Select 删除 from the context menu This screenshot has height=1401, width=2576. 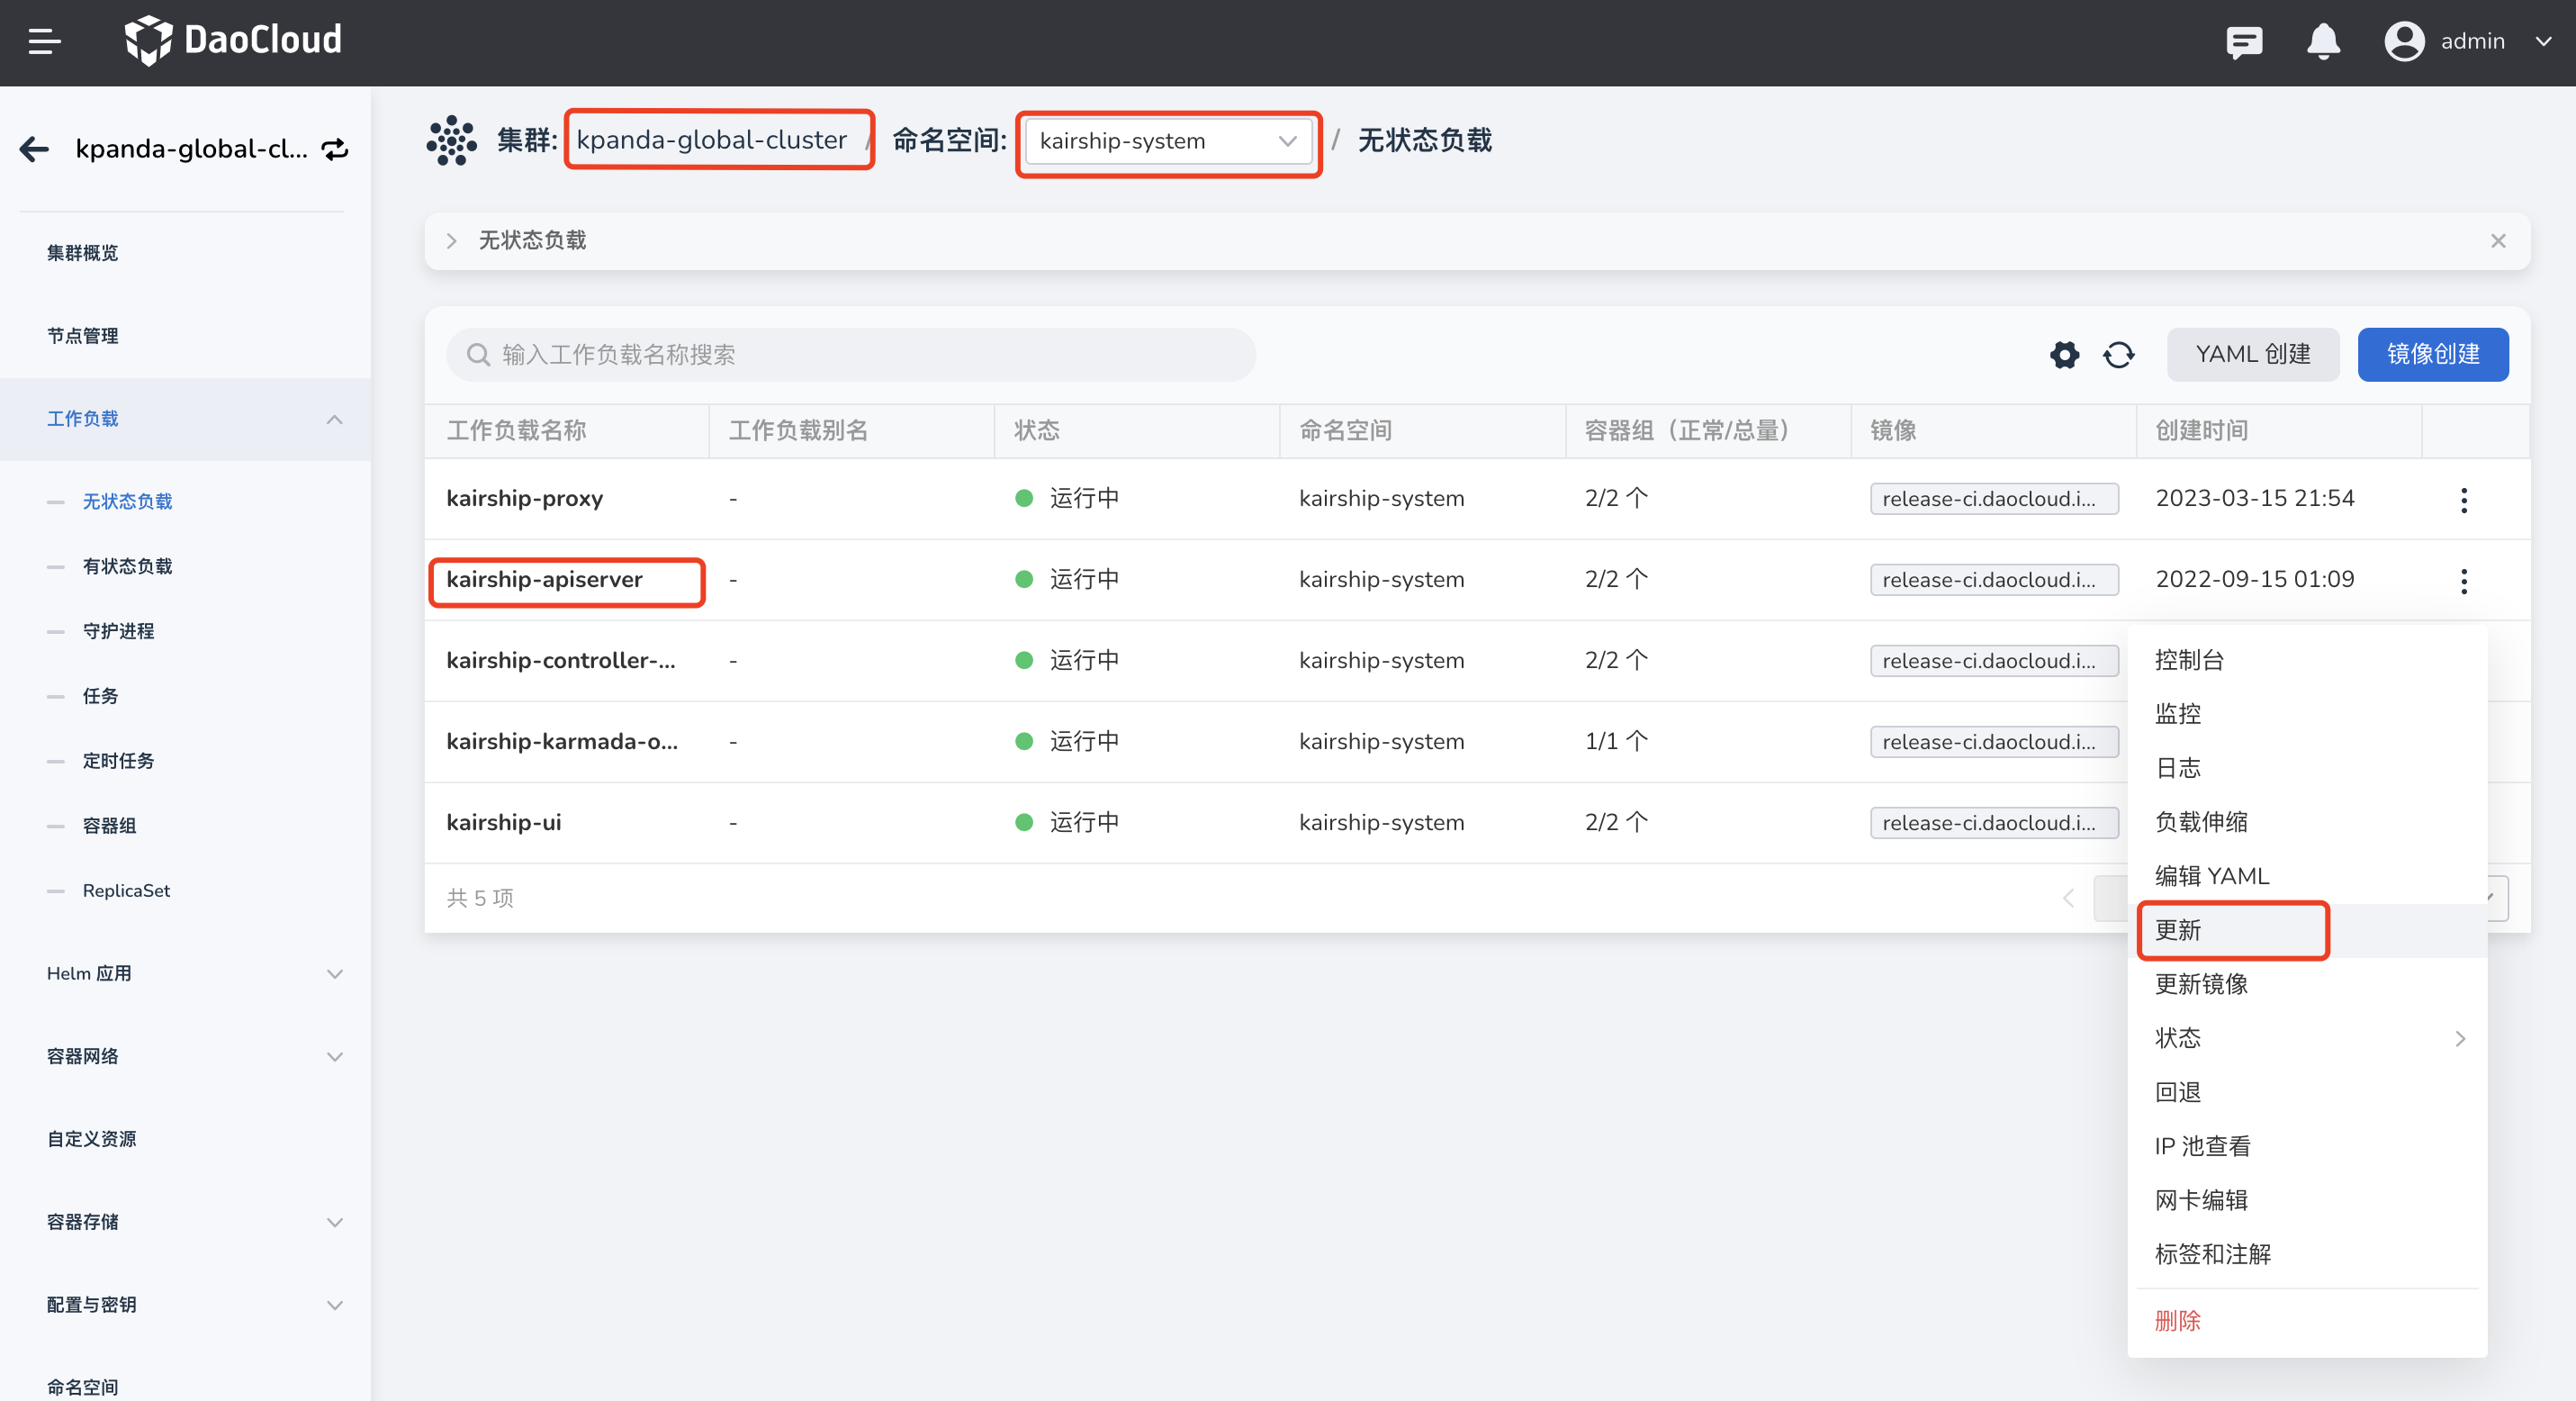coord(2306,1321)
